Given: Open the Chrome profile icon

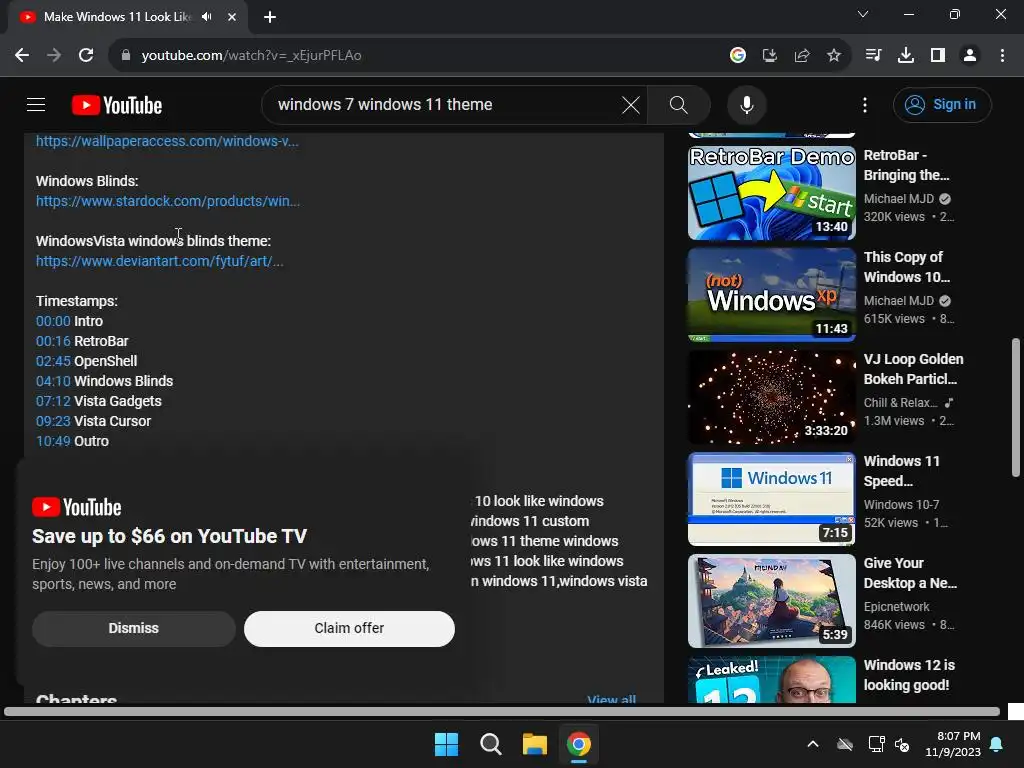Looking at the screenshot, I should tap(970, 56).
